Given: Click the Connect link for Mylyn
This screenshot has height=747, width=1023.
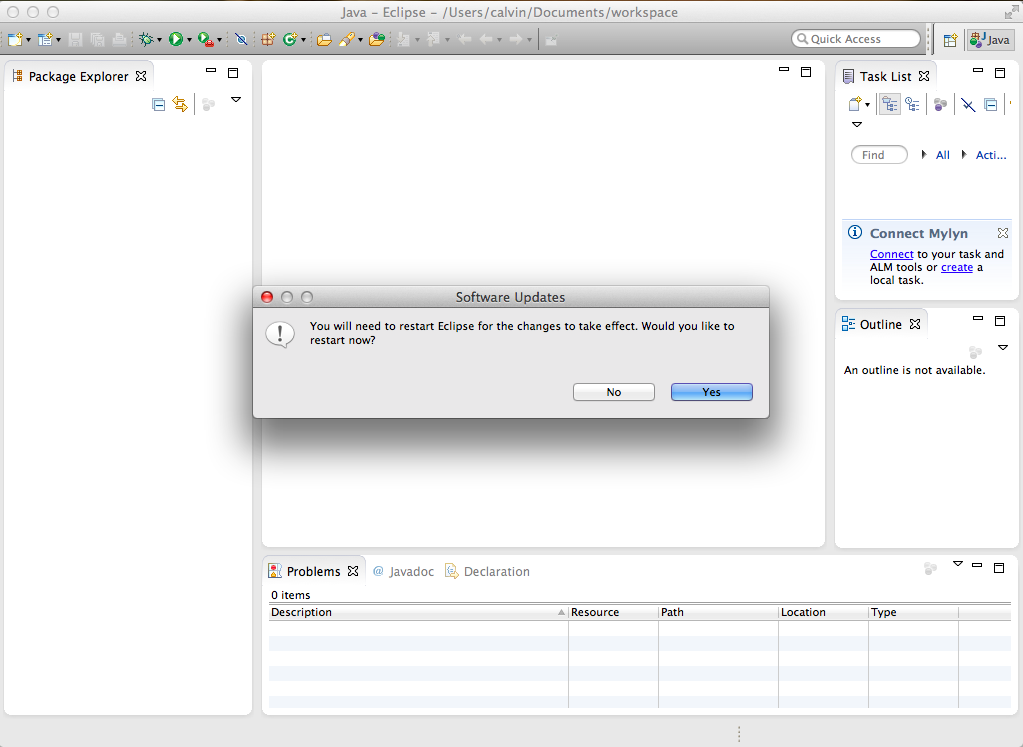Looking at the screenshot, I should tap(891, 254).
